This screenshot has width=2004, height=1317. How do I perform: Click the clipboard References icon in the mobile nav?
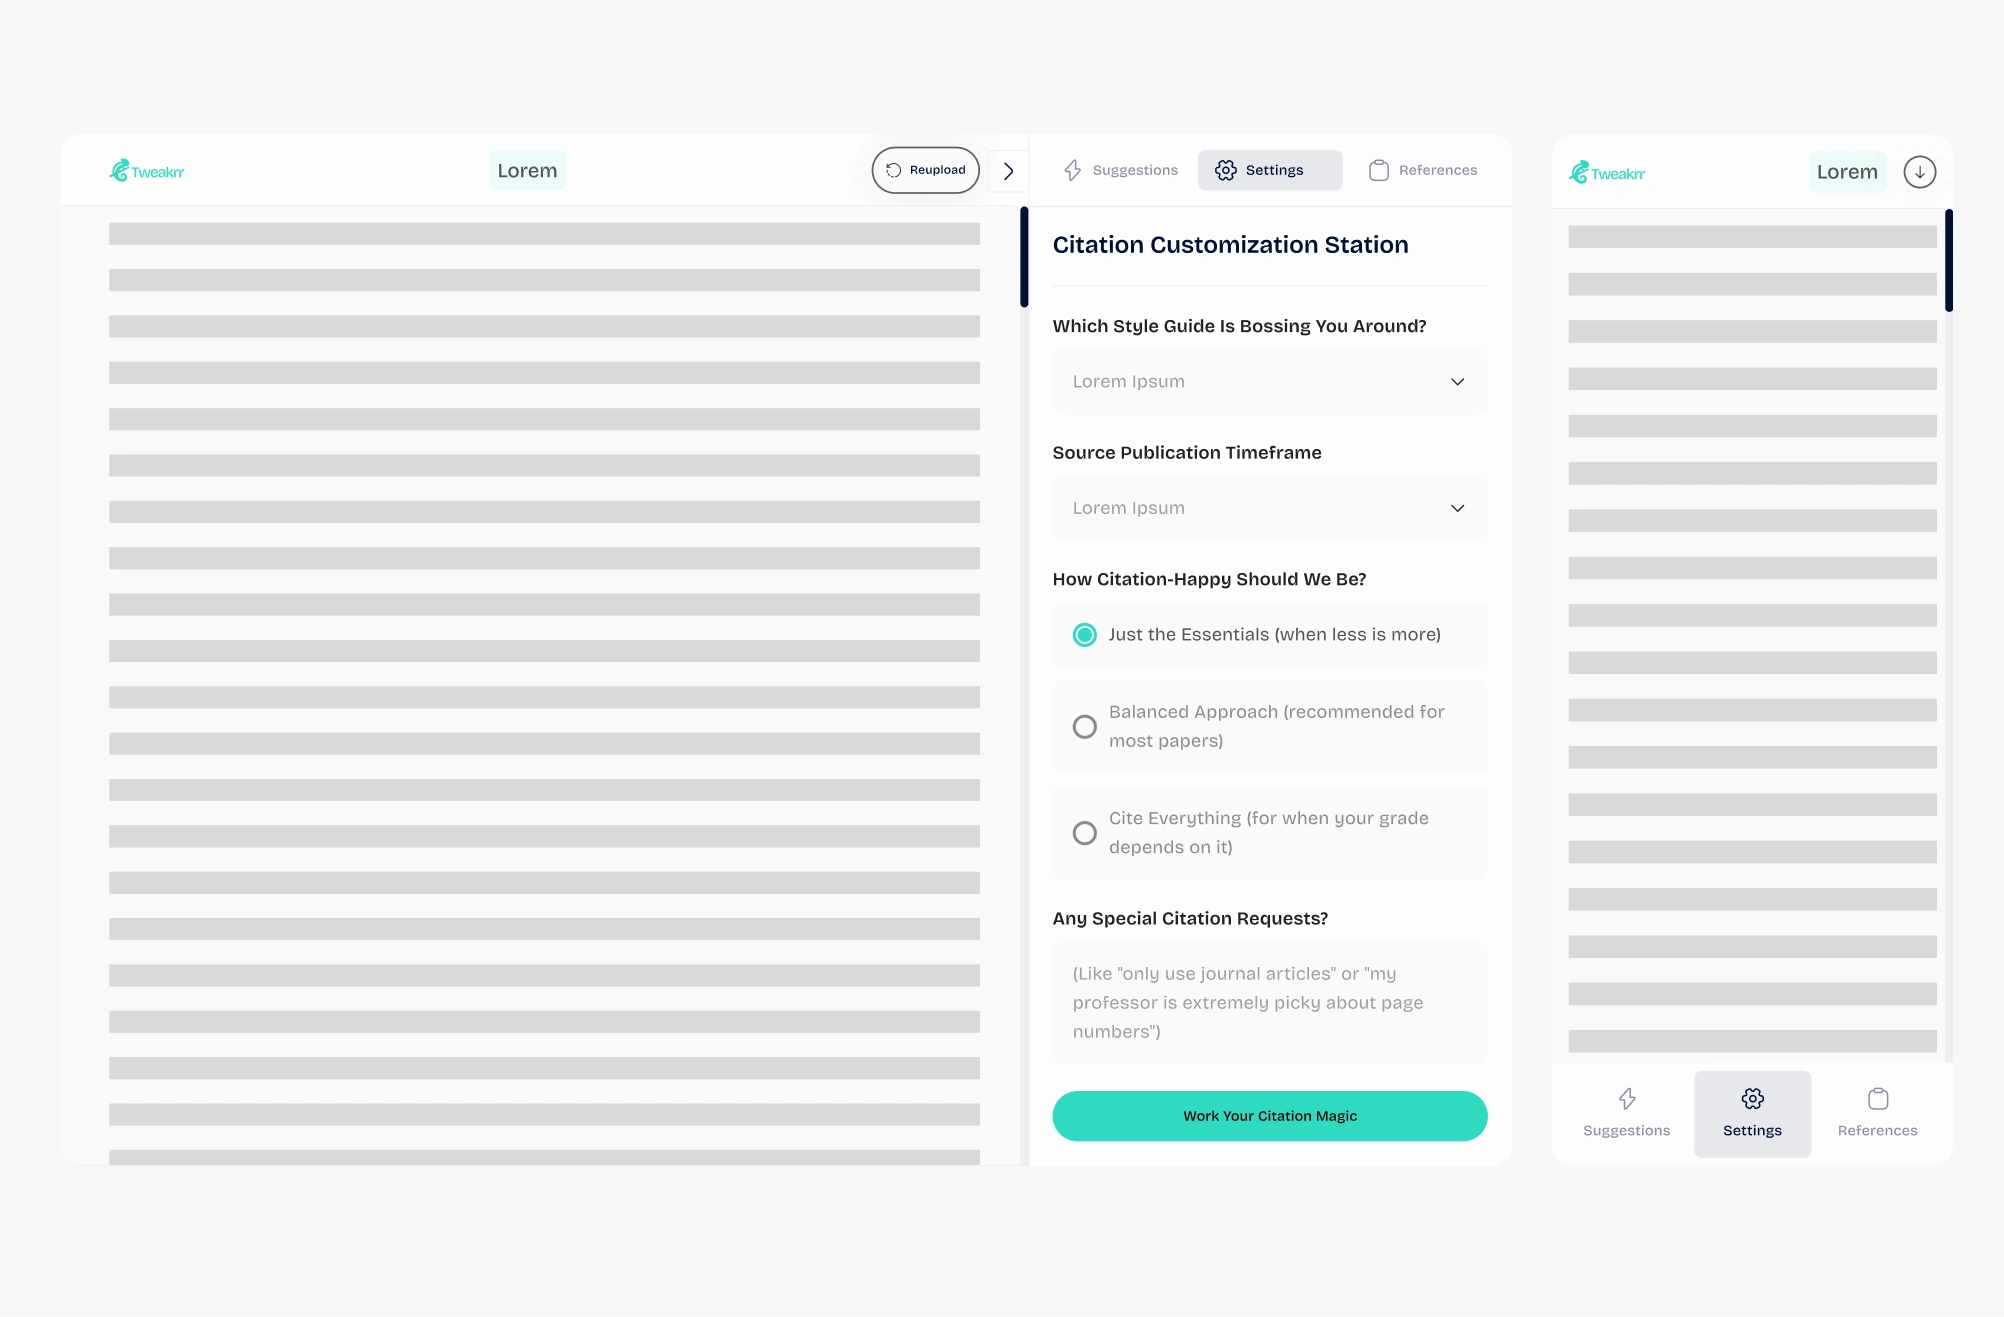click(1878, 1099)
